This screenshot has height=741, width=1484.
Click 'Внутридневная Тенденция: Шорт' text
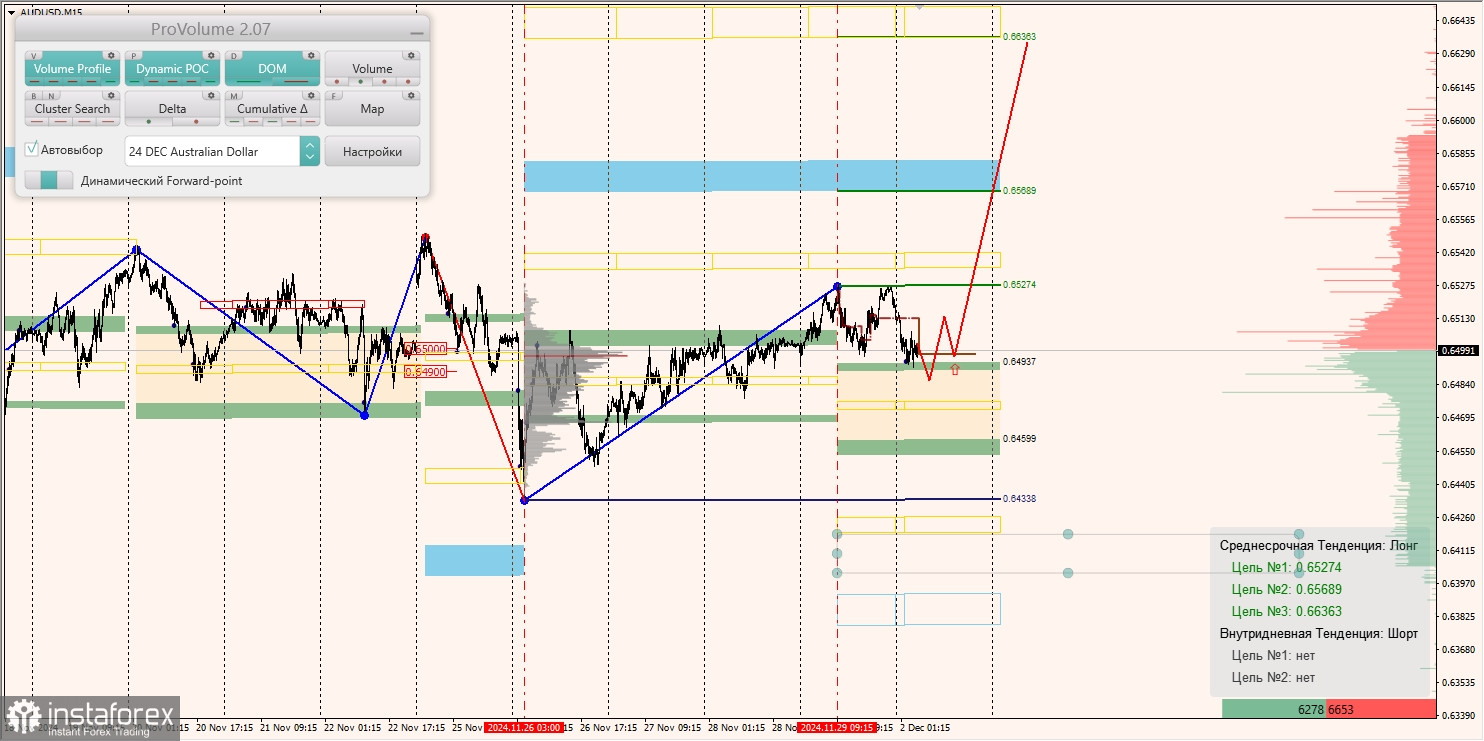coord(1319,634)
